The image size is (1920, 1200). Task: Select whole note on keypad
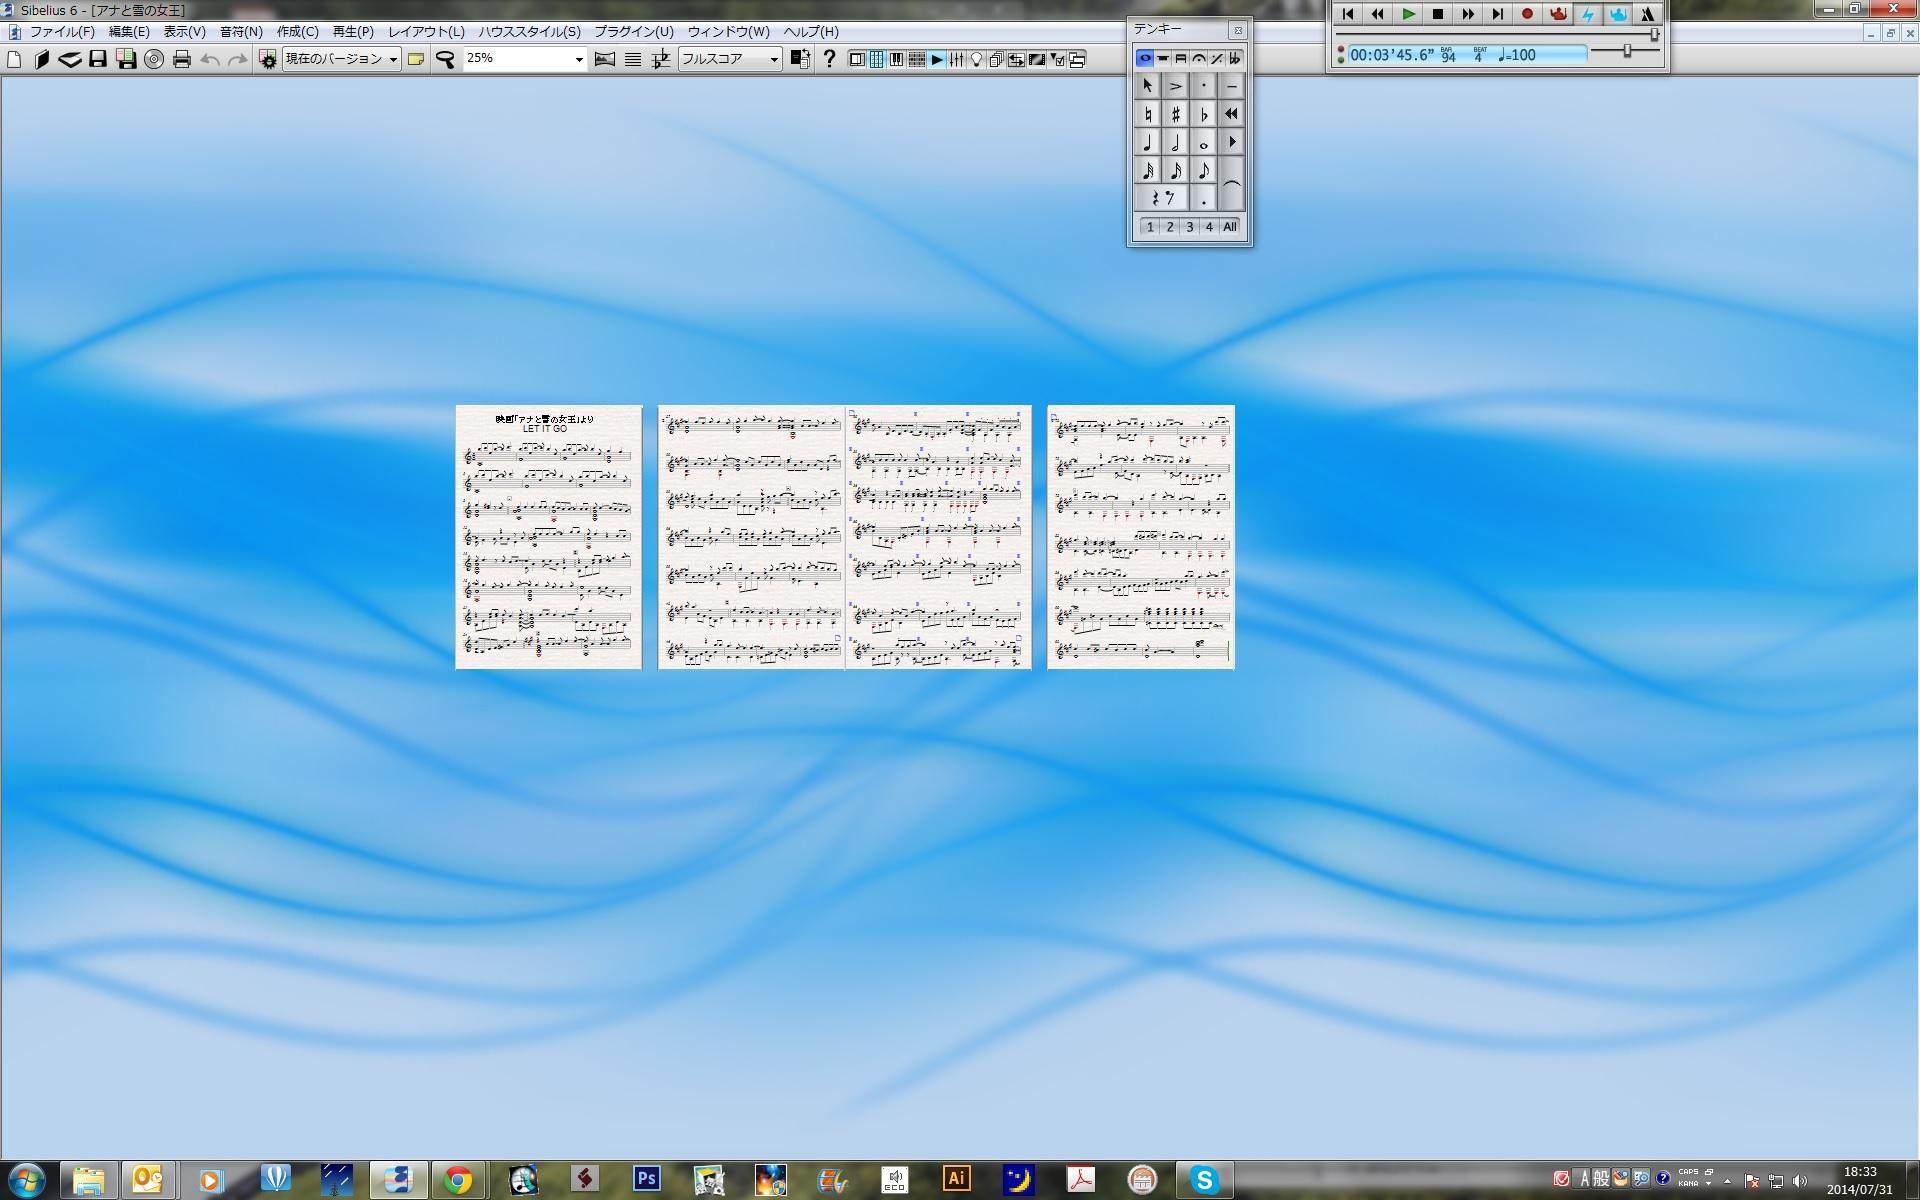pos(1203,142)
